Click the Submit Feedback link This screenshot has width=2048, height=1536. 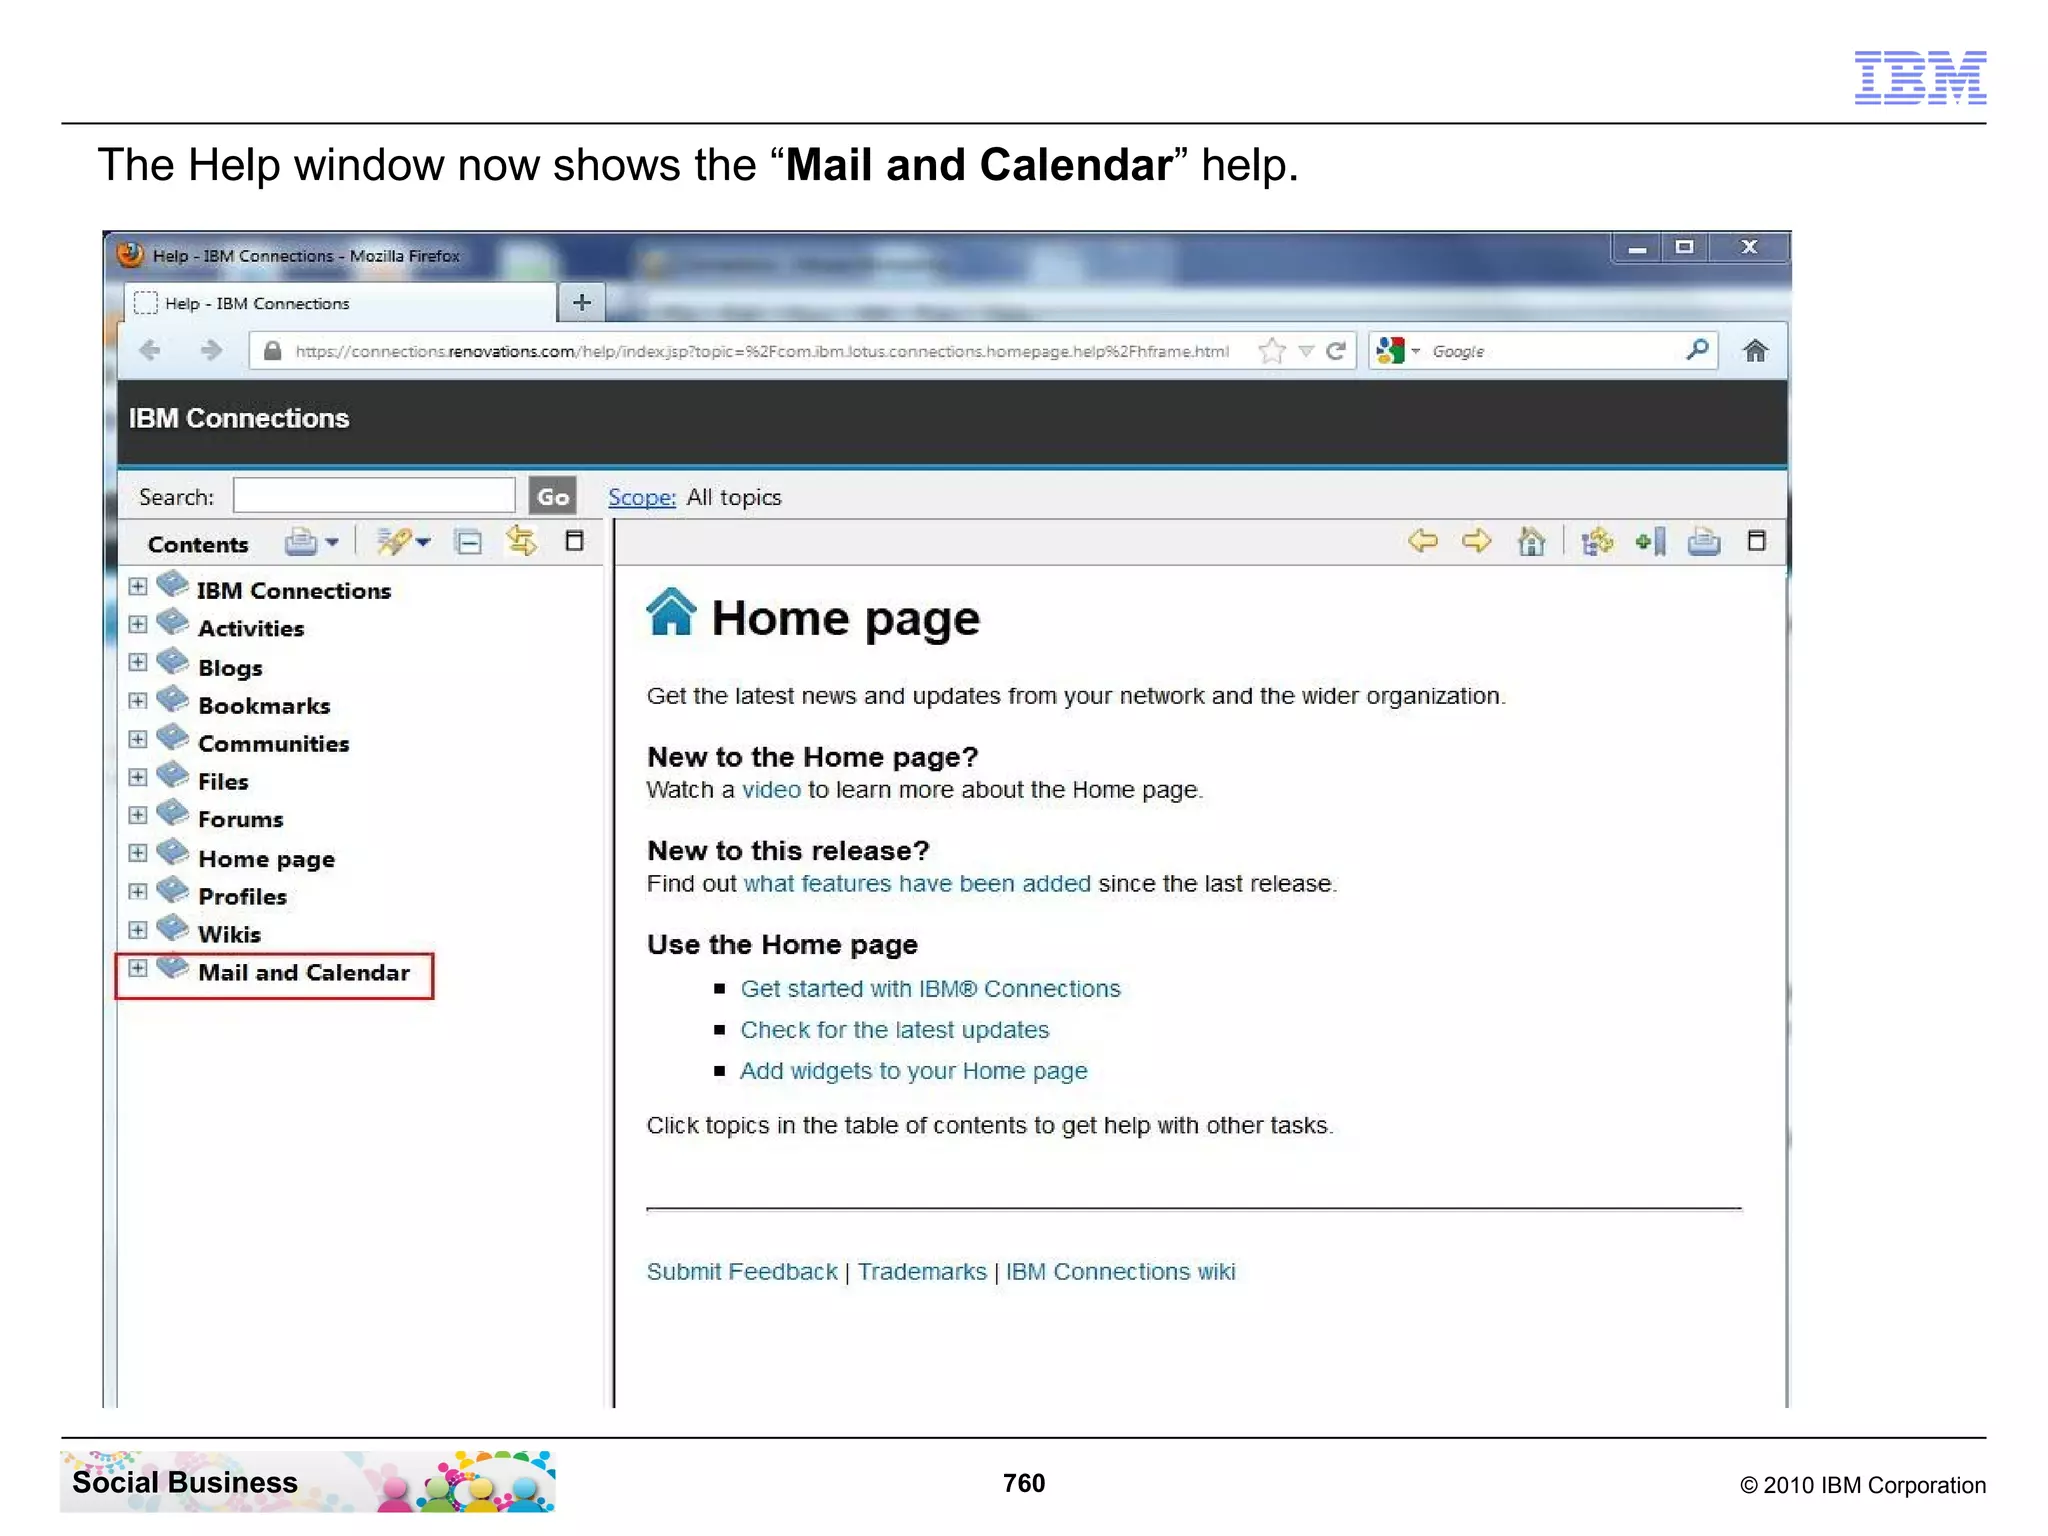pos(742,1272)
